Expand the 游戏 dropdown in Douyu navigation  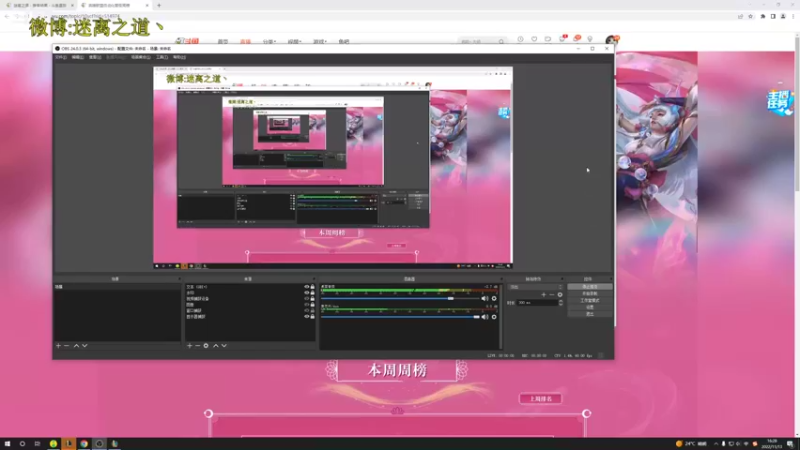(x=319, y=42)
